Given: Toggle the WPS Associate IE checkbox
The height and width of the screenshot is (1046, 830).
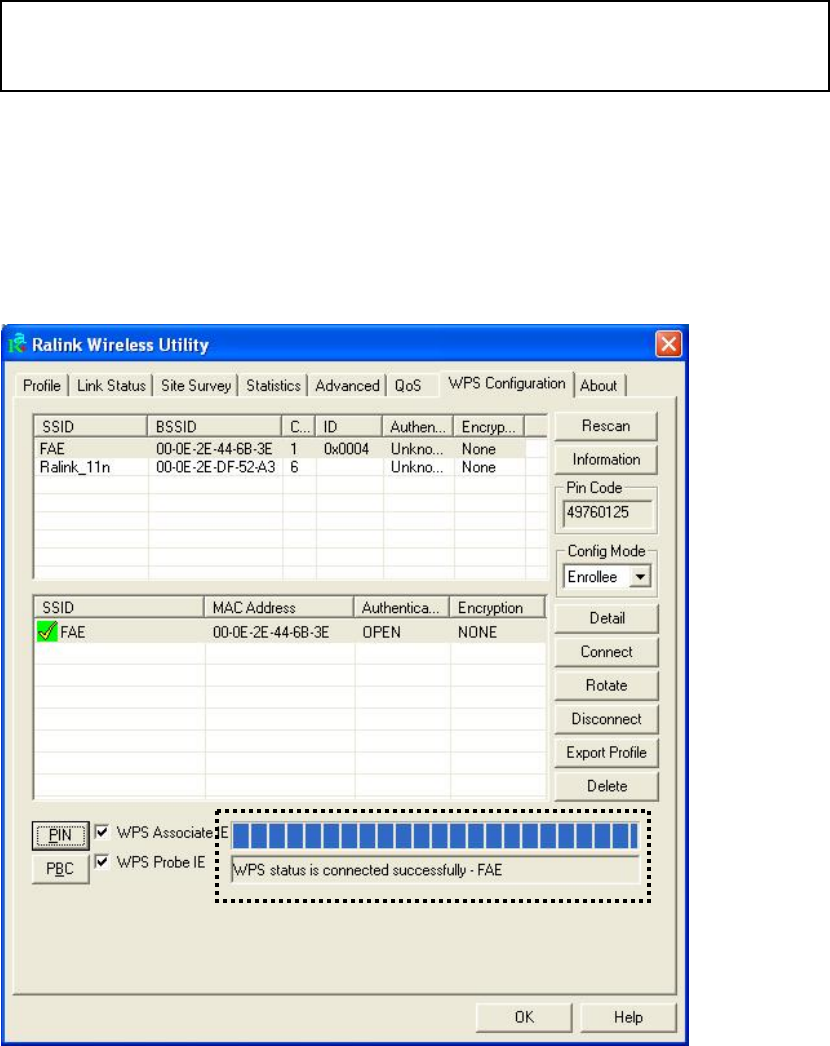Looking at the screenshot, I should [101, 832].
